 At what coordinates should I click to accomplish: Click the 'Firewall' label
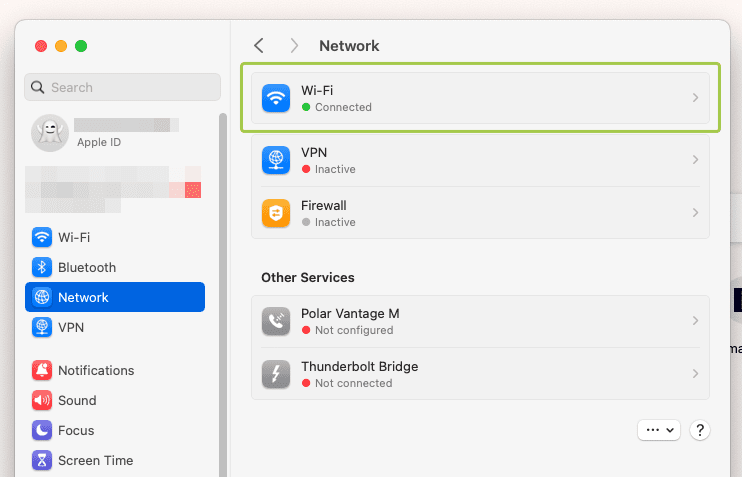(x=324, y=205)
